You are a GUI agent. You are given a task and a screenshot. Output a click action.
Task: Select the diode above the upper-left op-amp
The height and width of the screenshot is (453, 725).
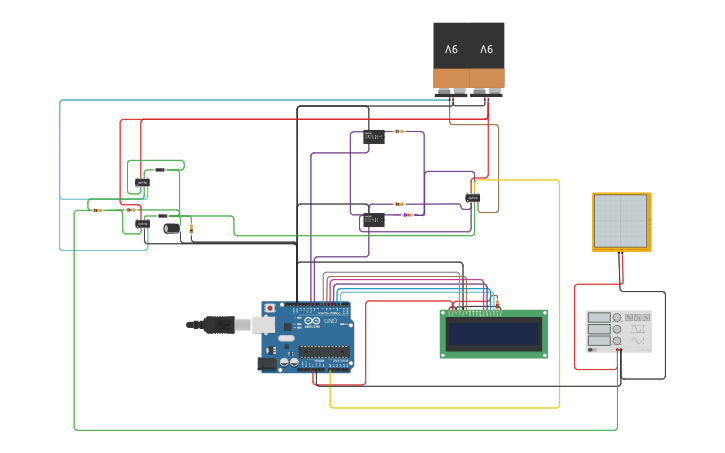[x=159, y=170]
